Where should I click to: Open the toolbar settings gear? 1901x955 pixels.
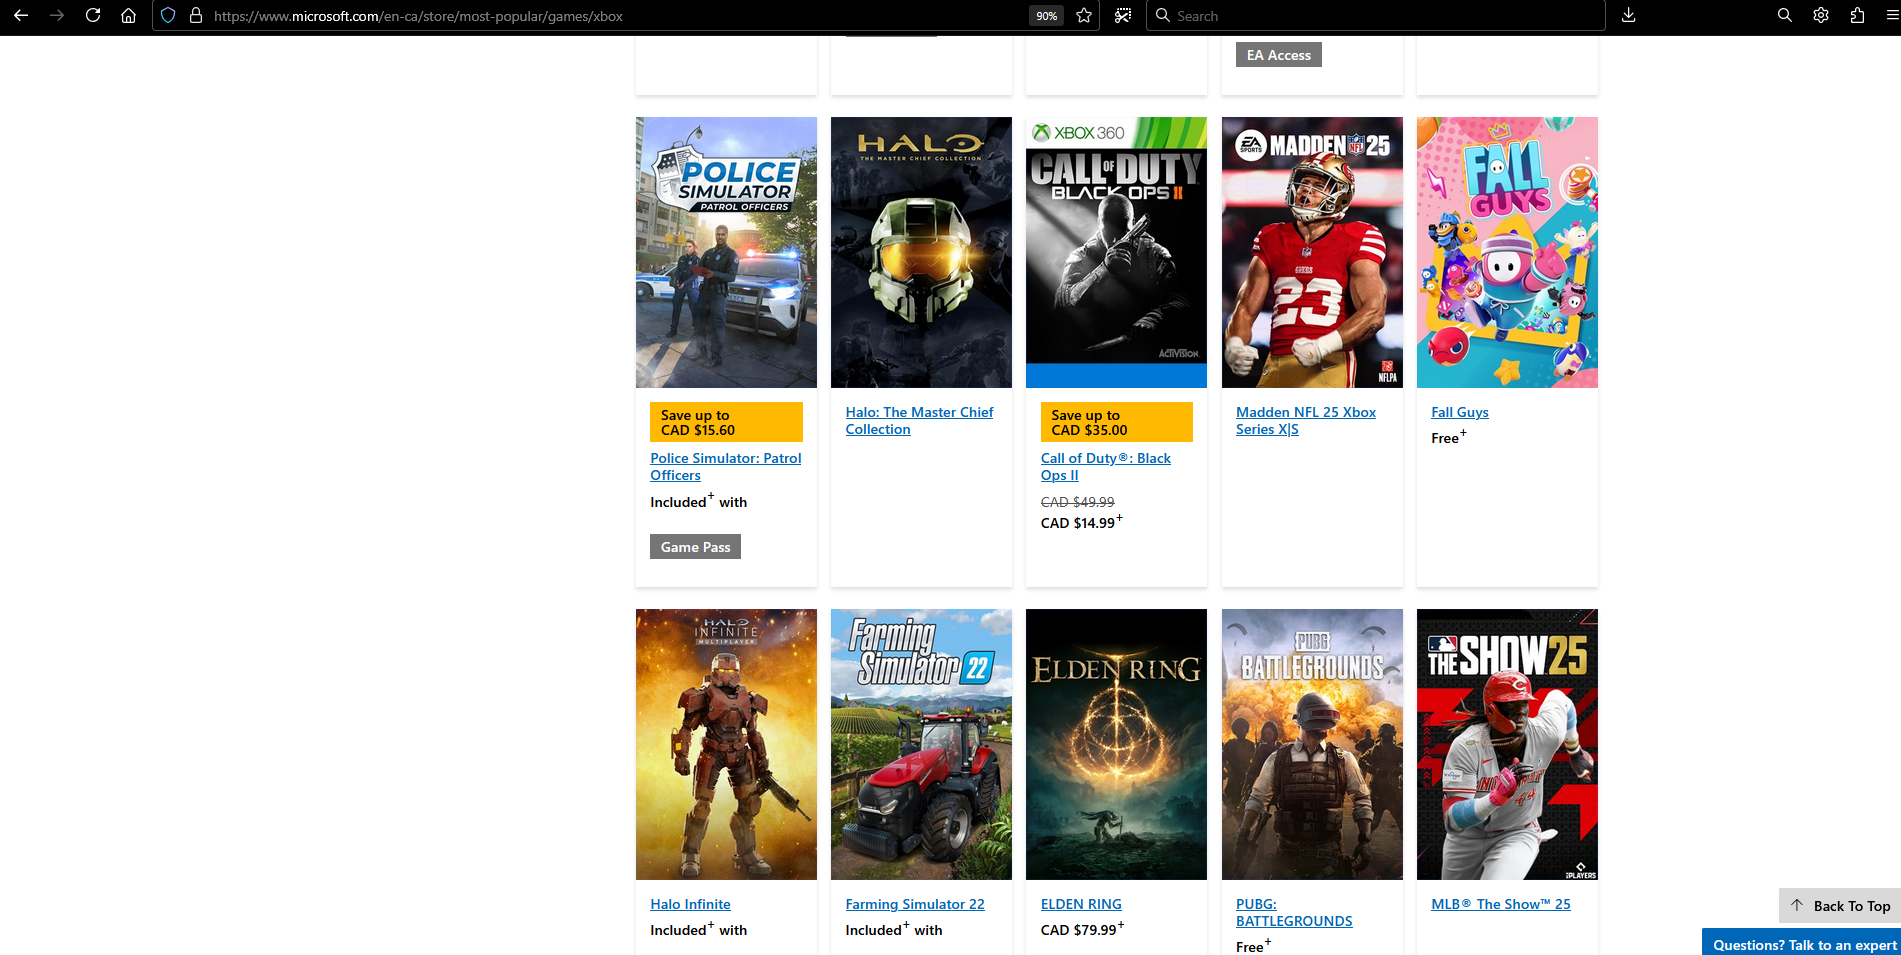click(x=1821, y=16)
